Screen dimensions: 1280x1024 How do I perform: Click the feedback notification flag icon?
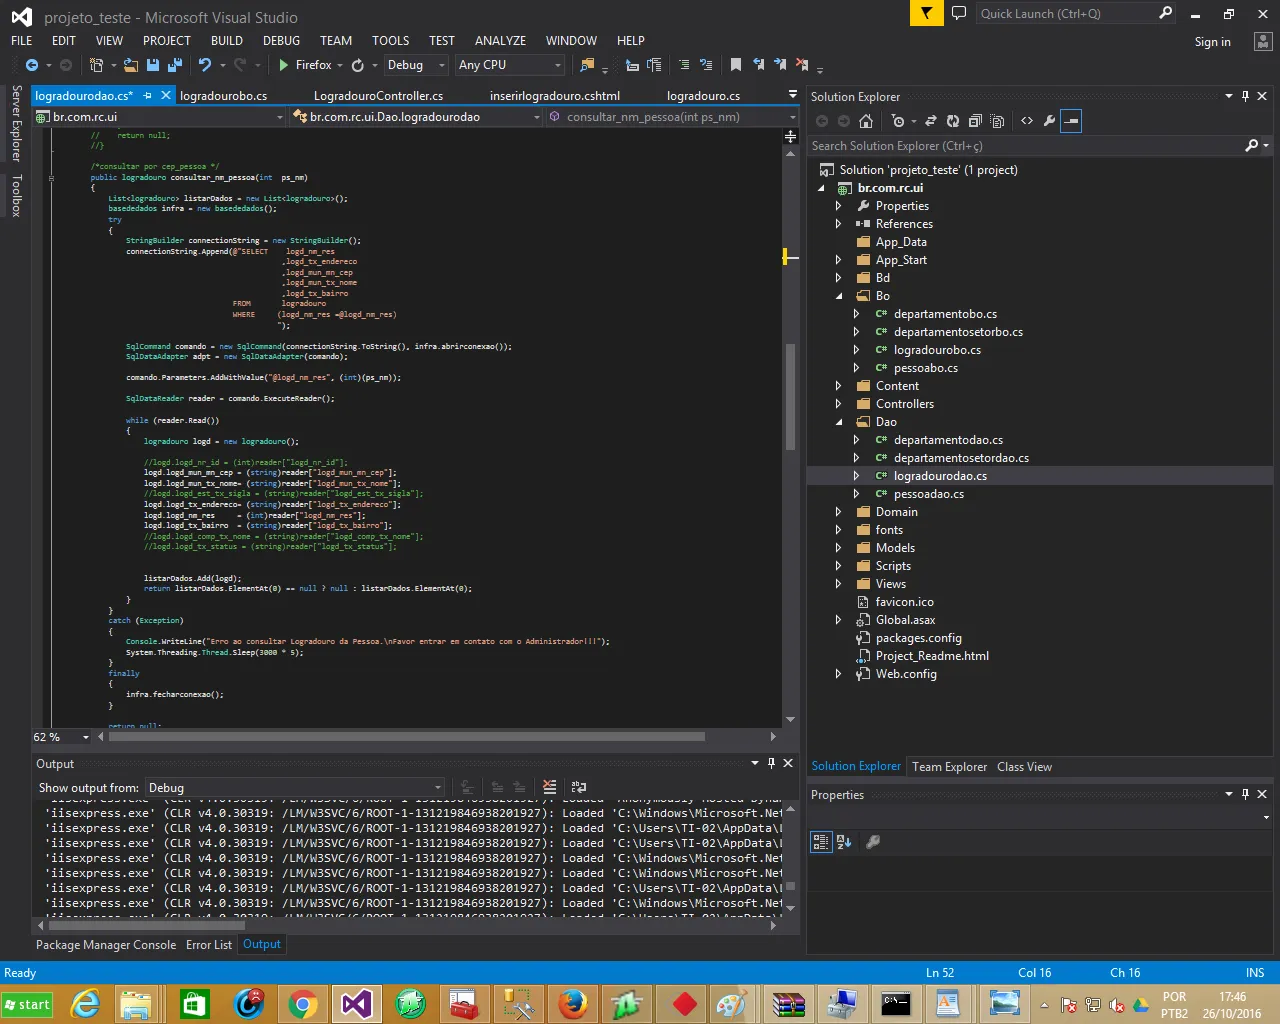(927, 13)
